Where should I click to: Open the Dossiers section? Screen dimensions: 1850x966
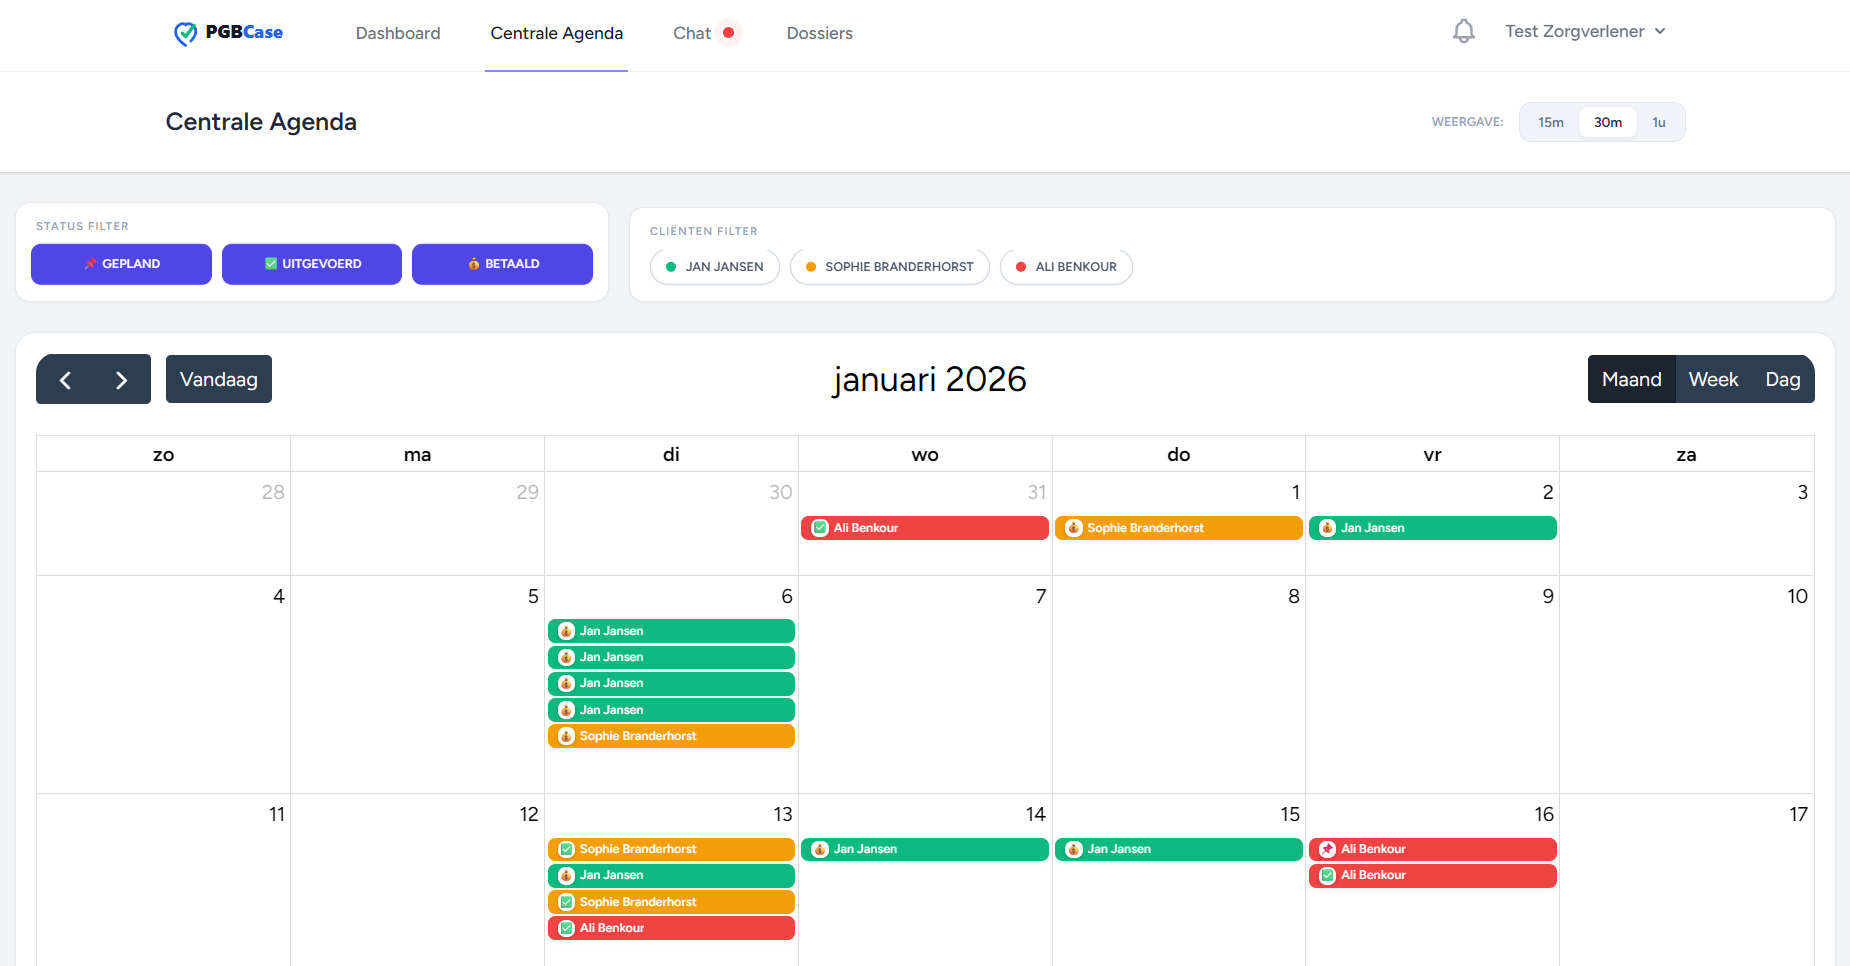coord(819,33)
